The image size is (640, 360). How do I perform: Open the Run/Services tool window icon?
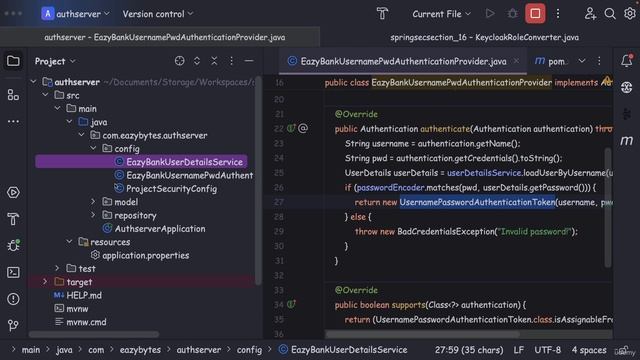13,192
